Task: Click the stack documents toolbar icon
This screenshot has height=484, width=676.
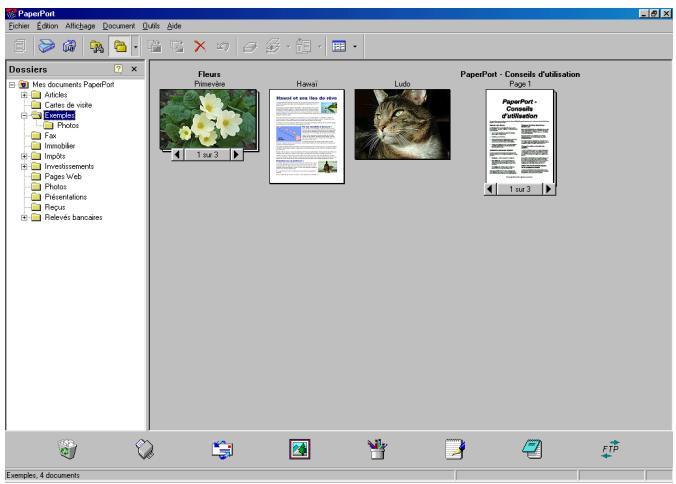Action: coord(250,46)
